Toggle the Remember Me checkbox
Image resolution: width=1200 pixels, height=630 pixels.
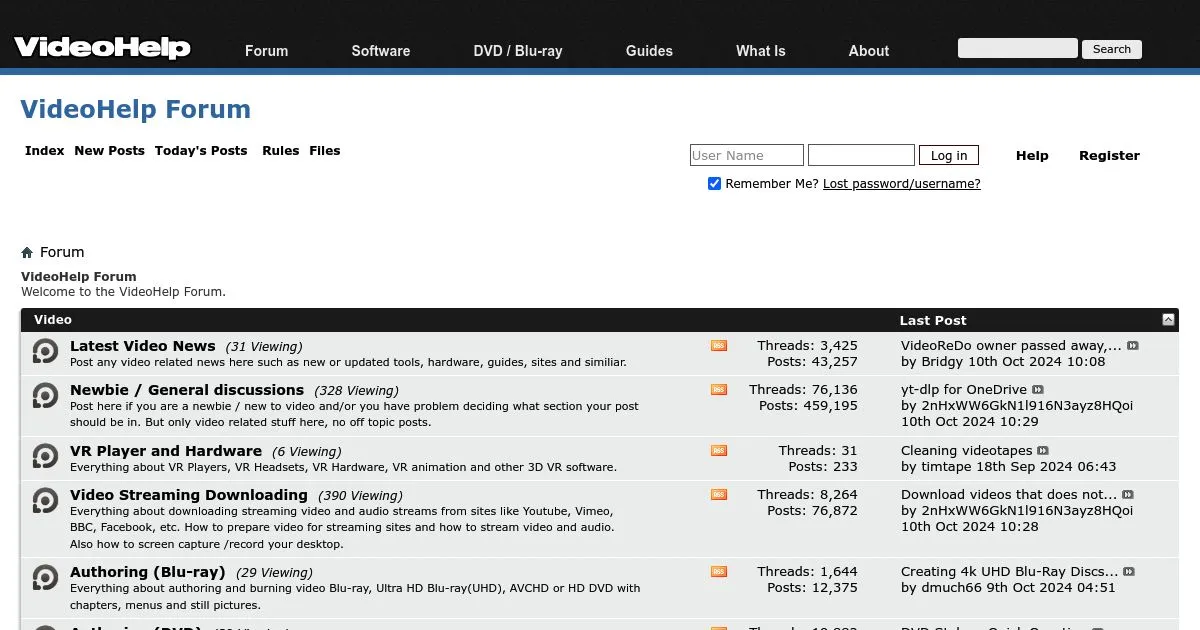(714, 184)
